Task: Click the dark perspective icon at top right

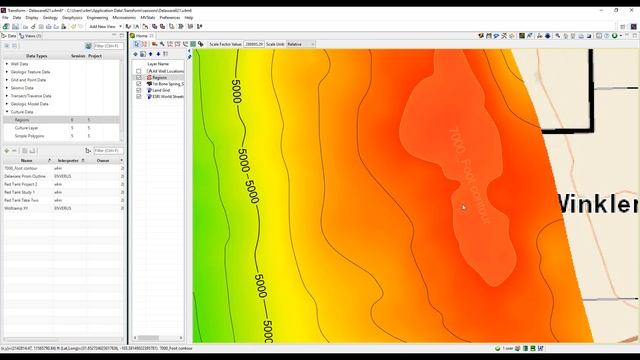Action: pyautogui.click(x=633, y=27)
